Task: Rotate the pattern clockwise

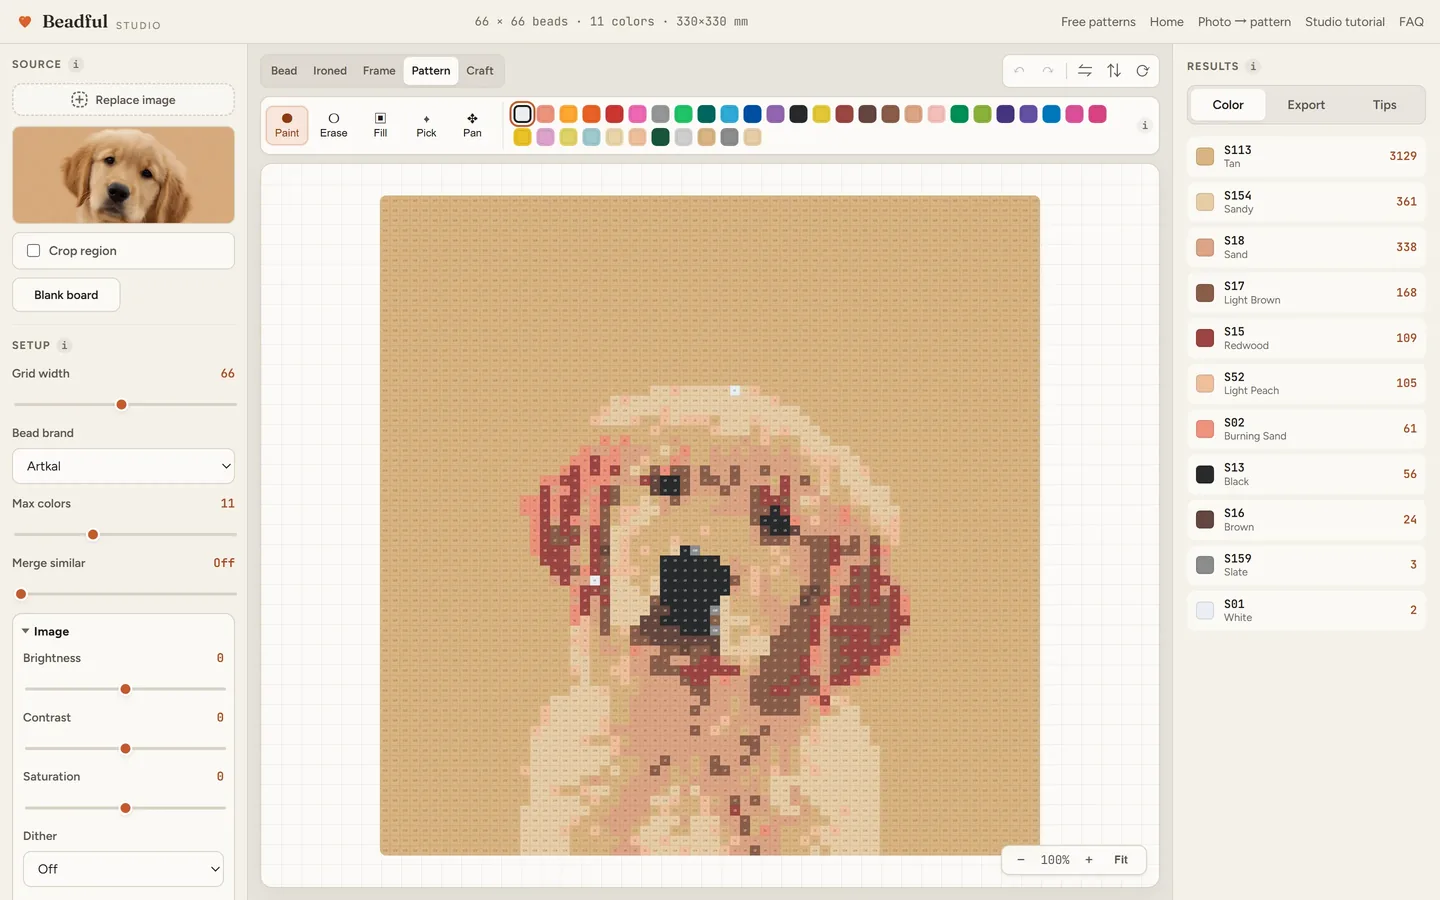Action: [1142, 71]
